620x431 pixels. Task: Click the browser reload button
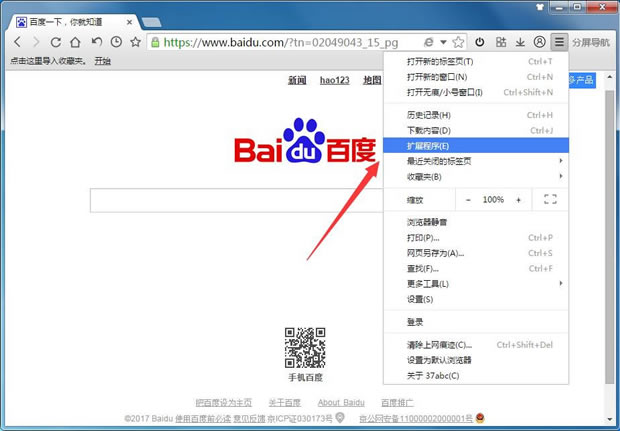[55, 42]
